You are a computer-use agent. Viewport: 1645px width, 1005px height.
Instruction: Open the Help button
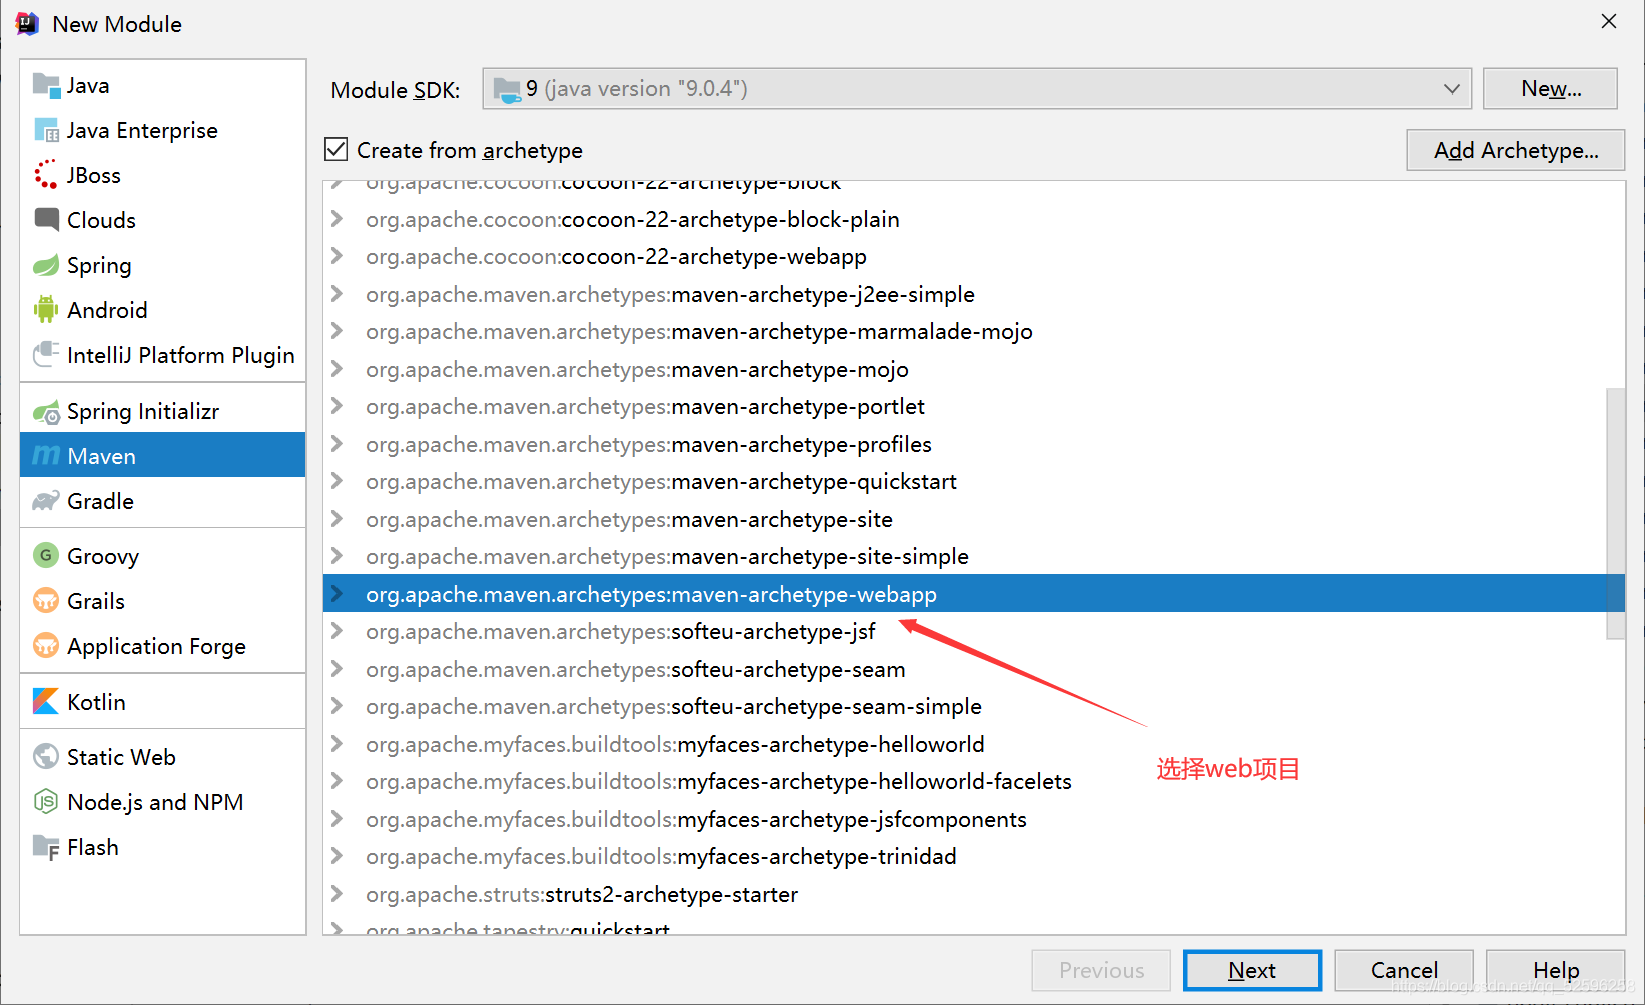pyautogui.click(x=1556, y=970)
